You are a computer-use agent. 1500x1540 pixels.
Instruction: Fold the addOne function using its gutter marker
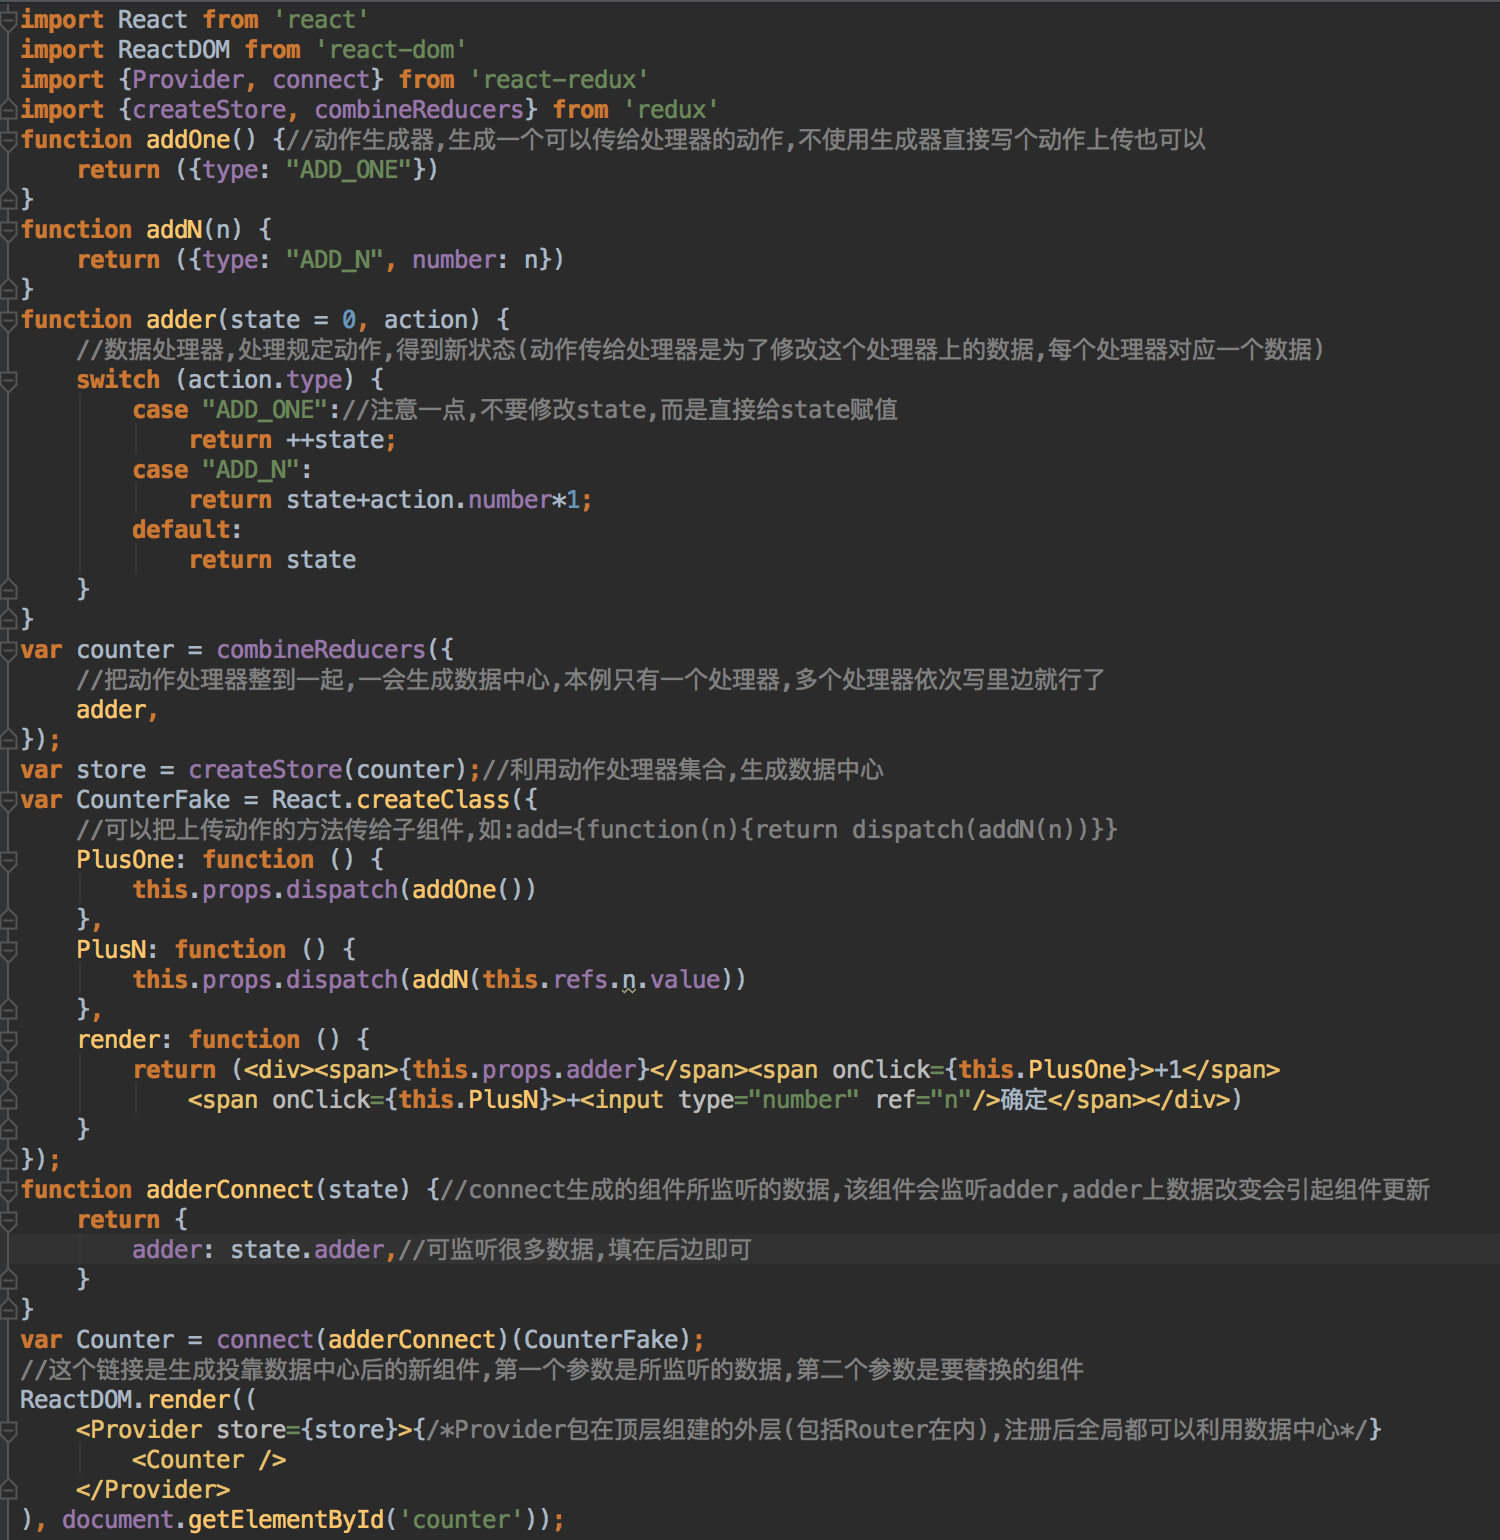click(9, 140)
